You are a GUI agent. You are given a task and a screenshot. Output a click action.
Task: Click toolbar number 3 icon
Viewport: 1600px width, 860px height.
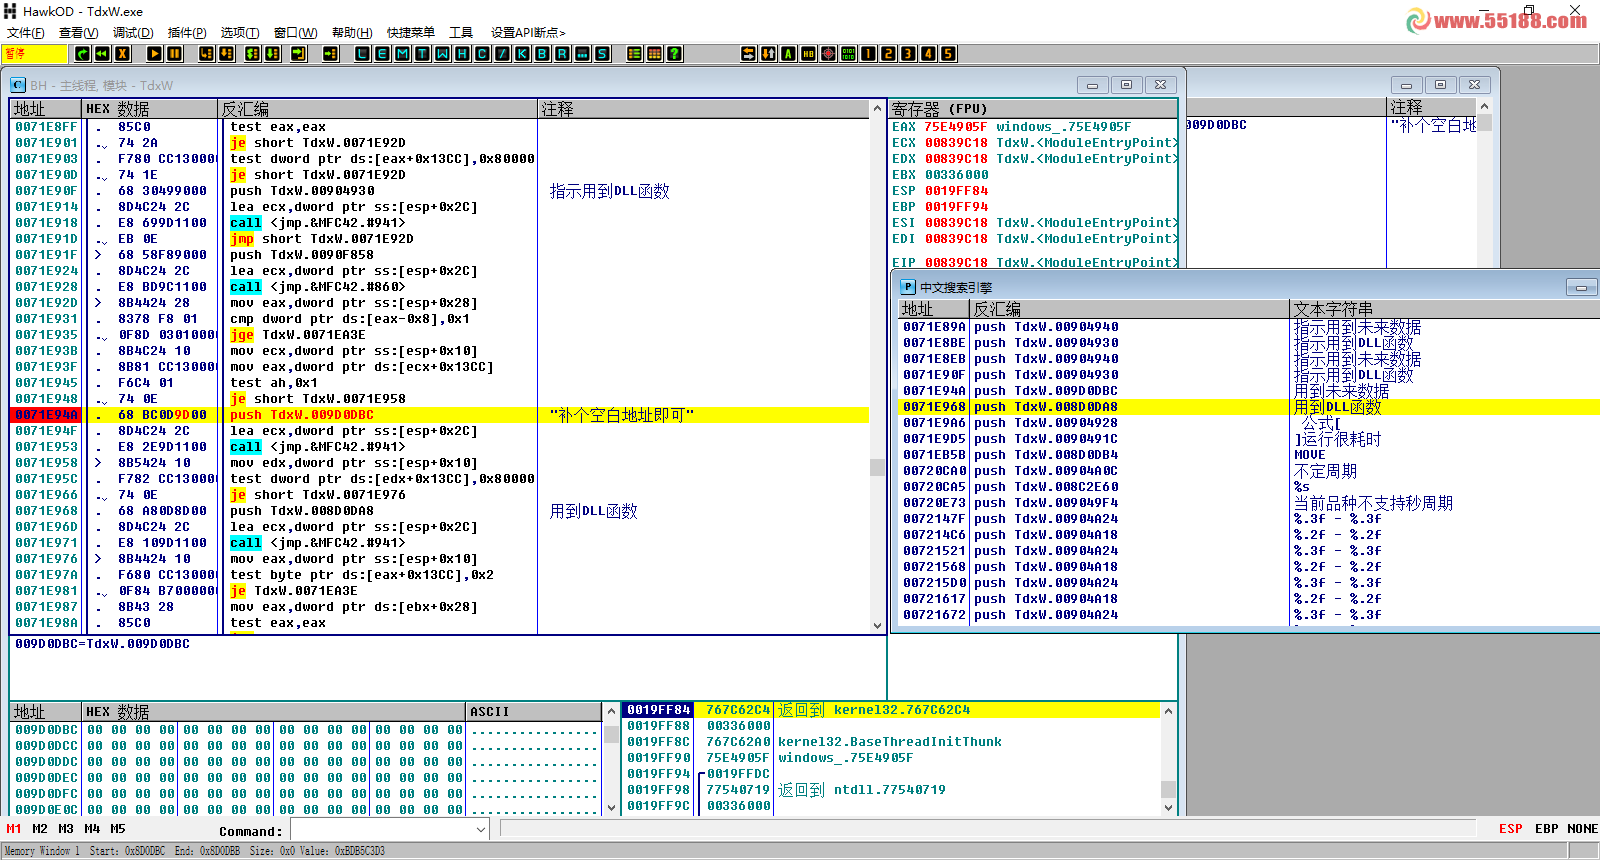click(x=909, y=54)
